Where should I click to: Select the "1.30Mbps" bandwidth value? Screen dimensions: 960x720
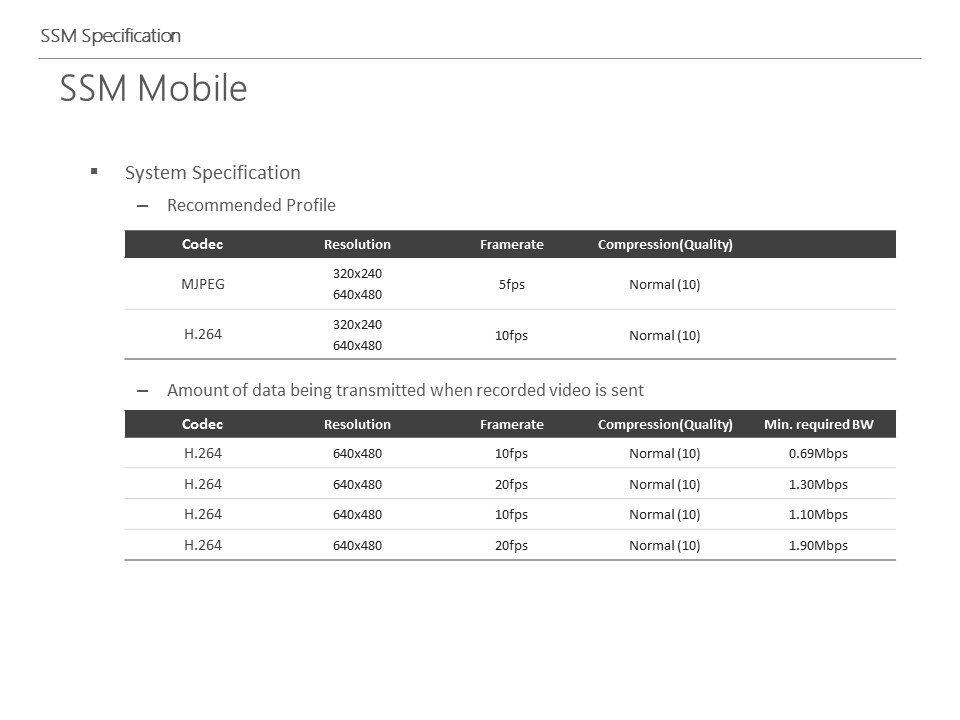(x=819, y=484)
